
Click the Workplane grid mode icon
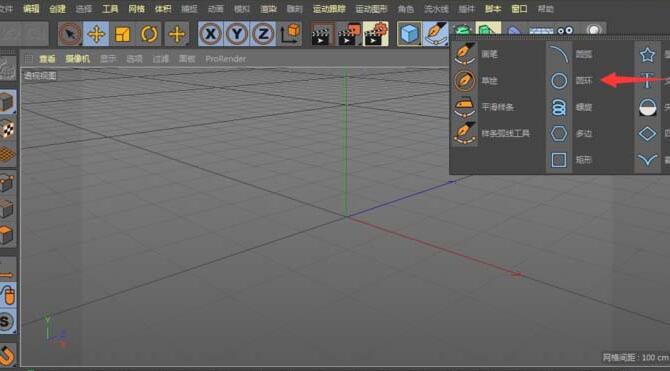tap(7, 155)
